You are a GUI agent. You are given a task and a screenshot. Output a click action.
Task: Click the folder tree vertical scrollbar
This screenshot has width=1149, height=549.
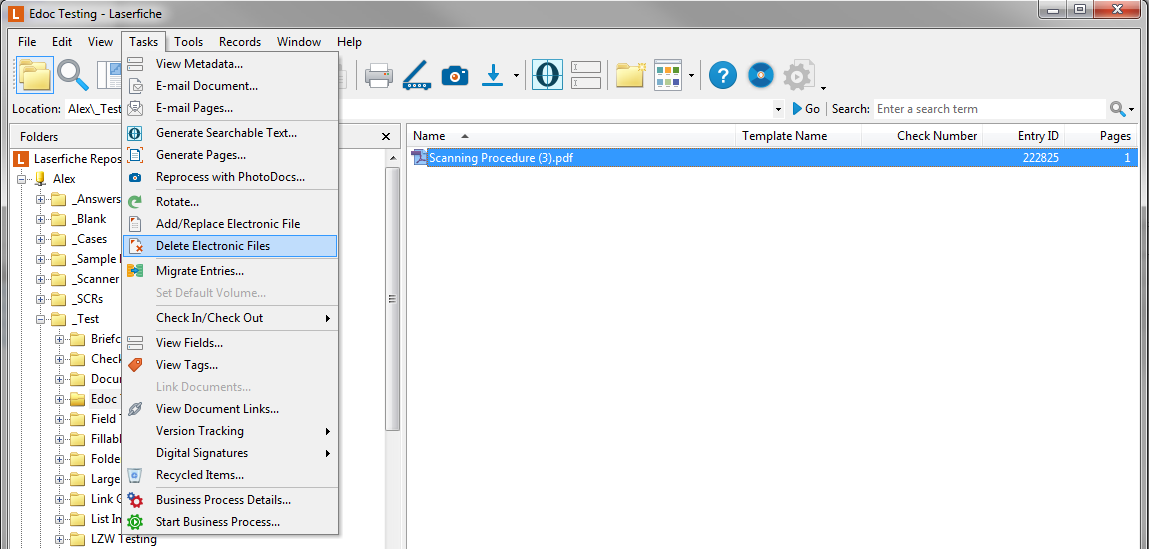click(x=392, y=298)
